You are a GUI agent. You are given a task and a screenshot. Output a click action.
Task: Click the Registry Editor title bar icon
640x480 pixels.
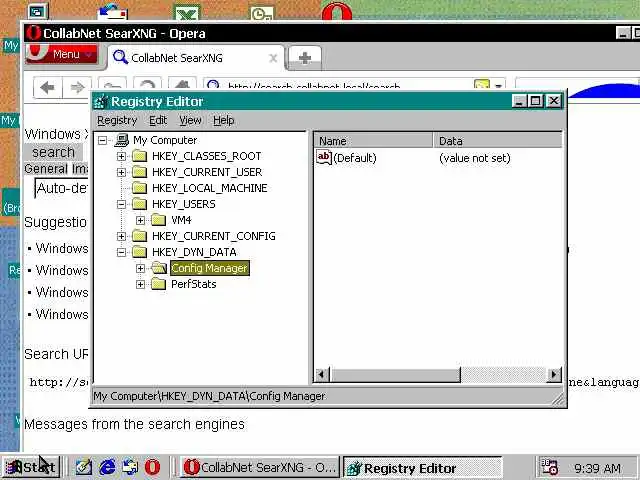(101, 101)
